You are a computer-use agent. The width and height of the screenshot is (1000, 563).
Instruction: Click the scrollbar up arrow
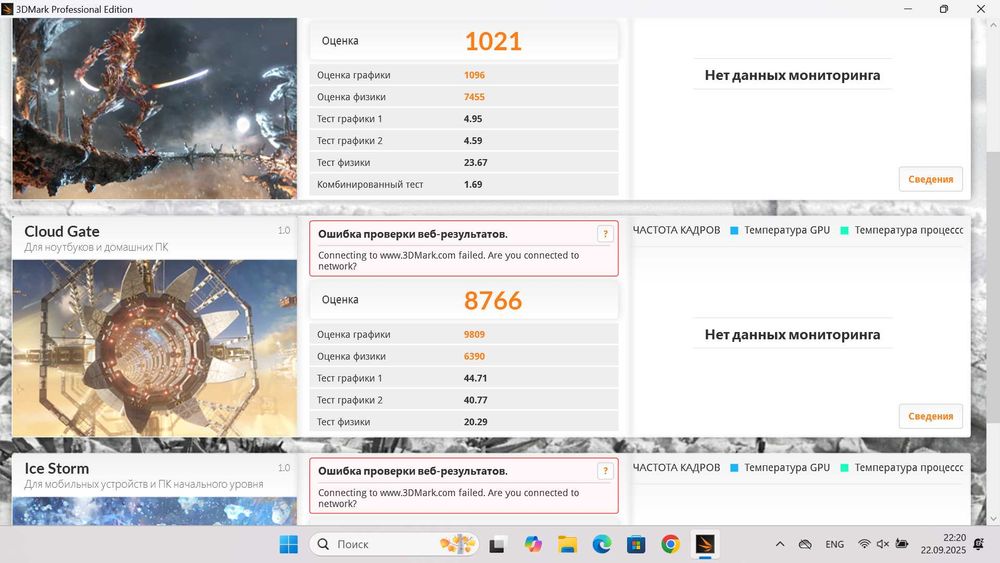click(993, 24)
